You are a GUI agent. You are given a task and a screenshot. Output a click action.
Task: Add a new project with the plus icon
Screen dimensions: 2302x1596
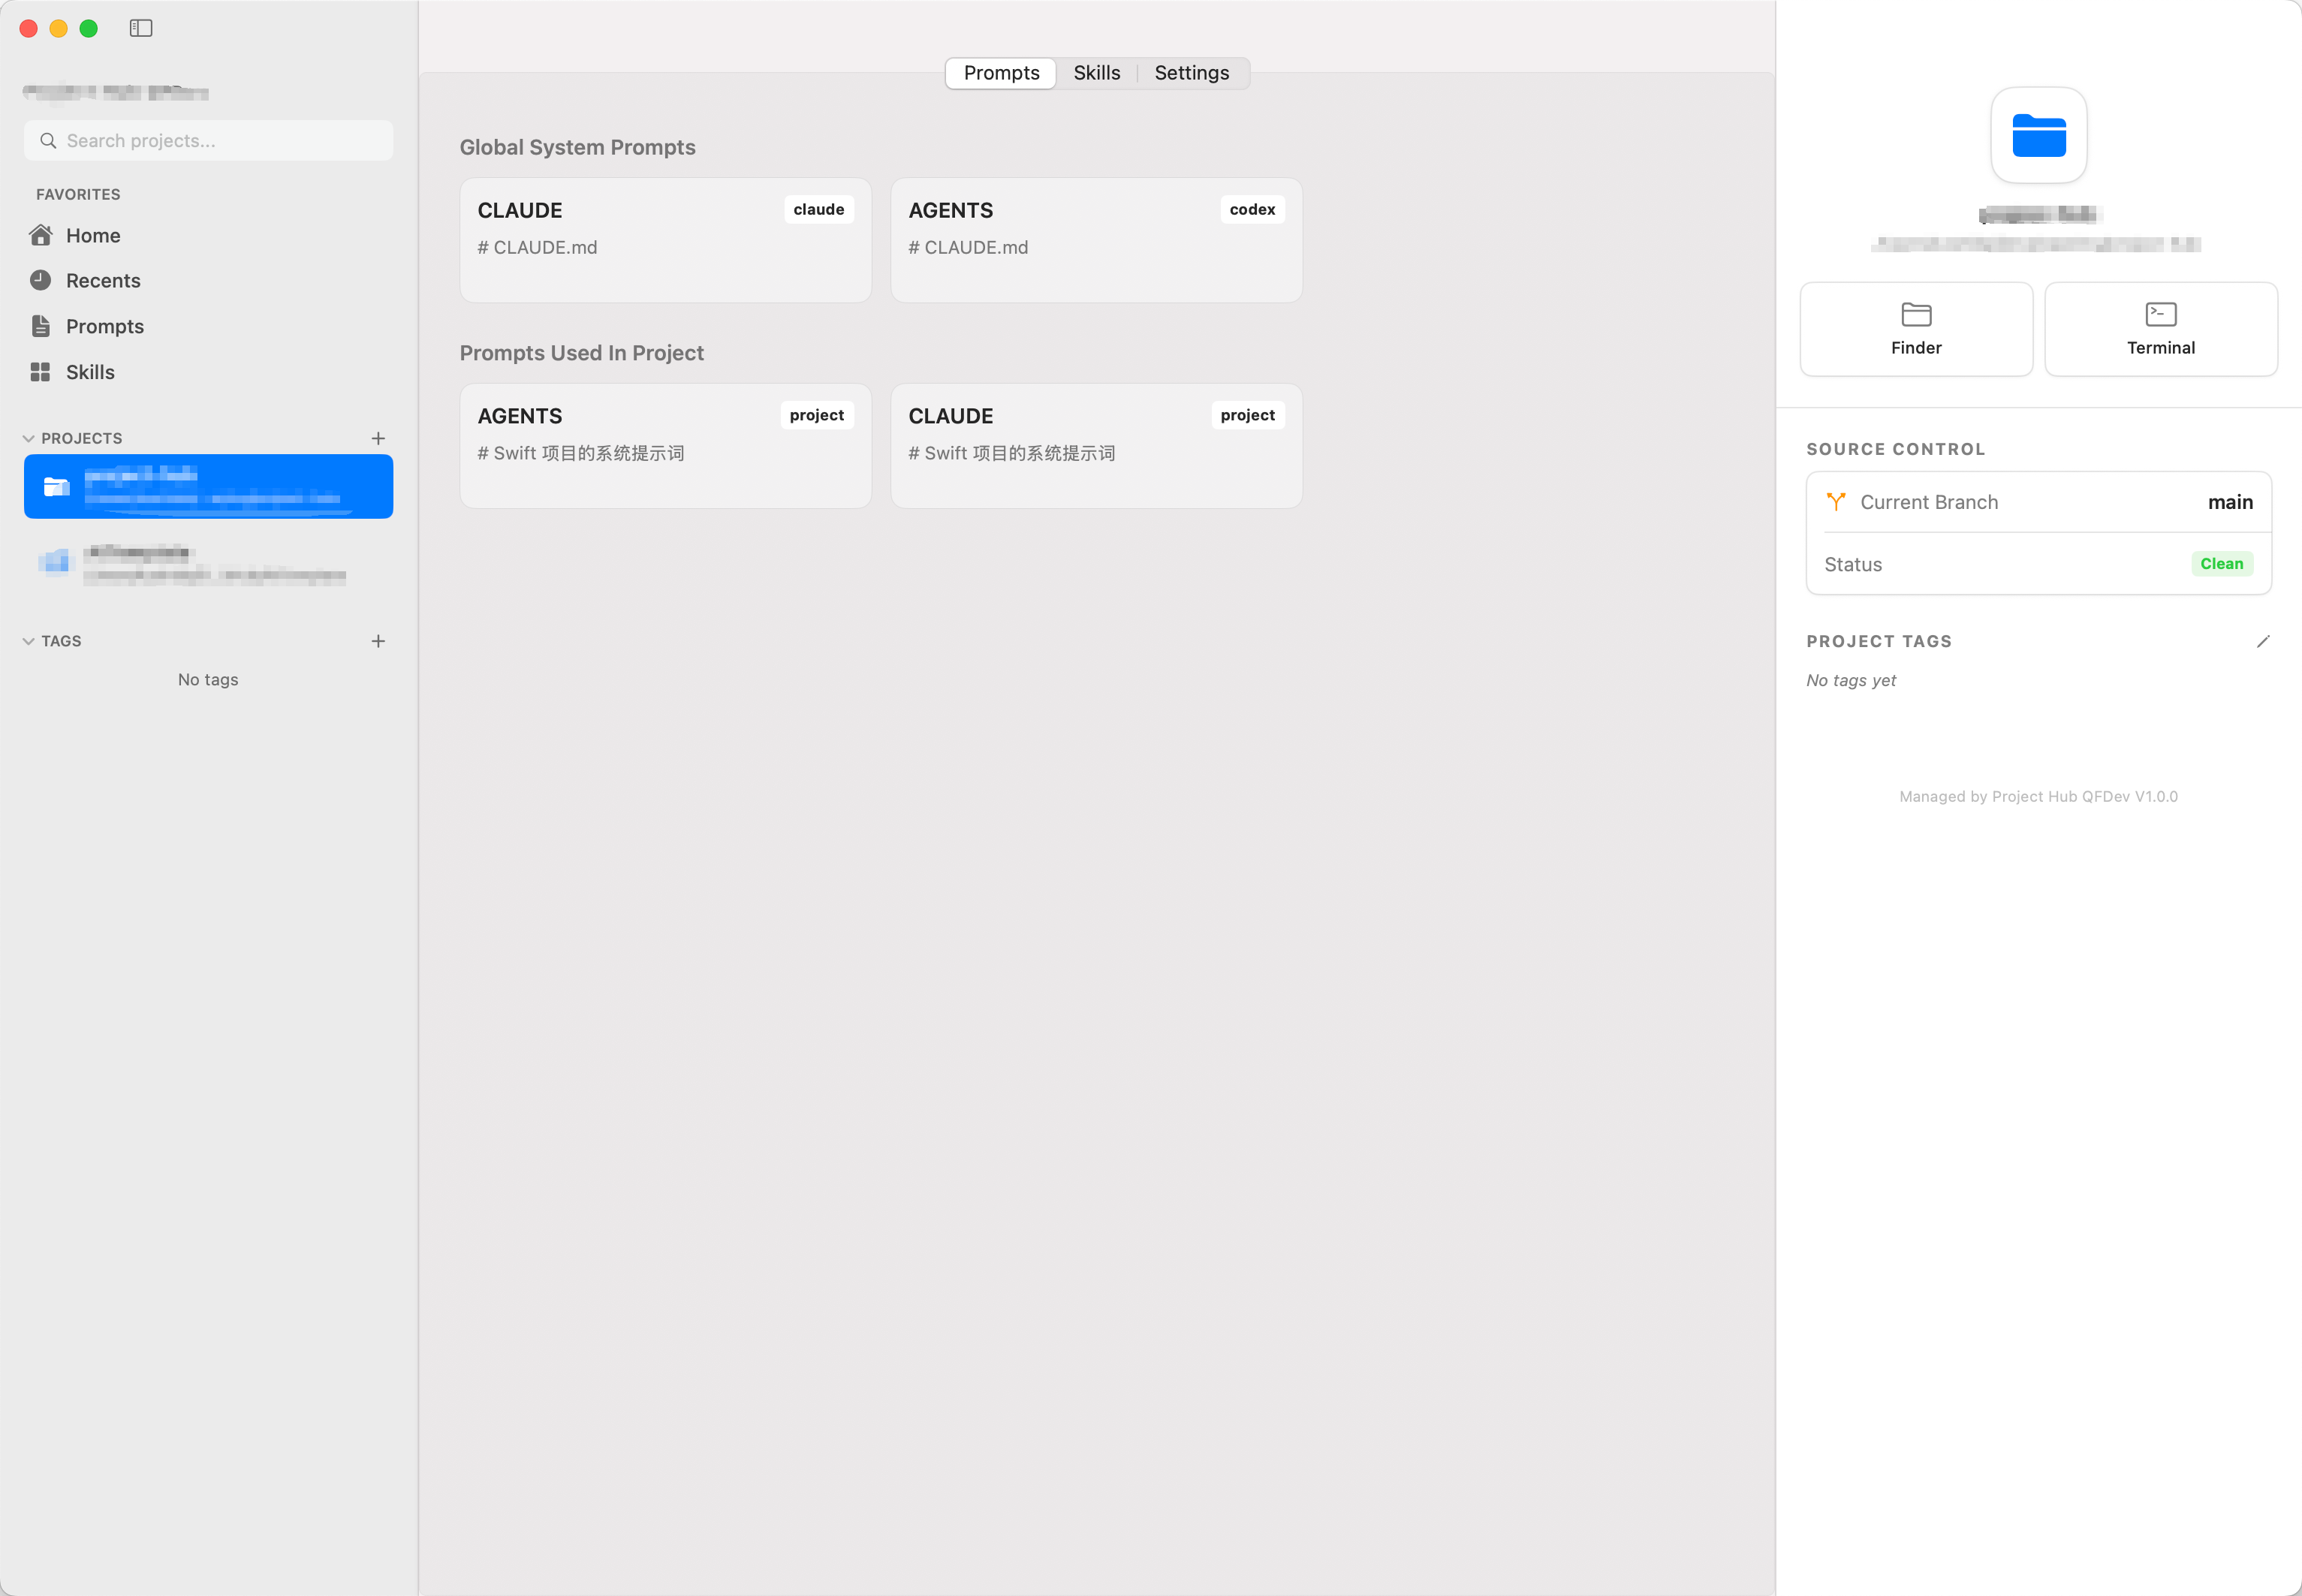378,438
